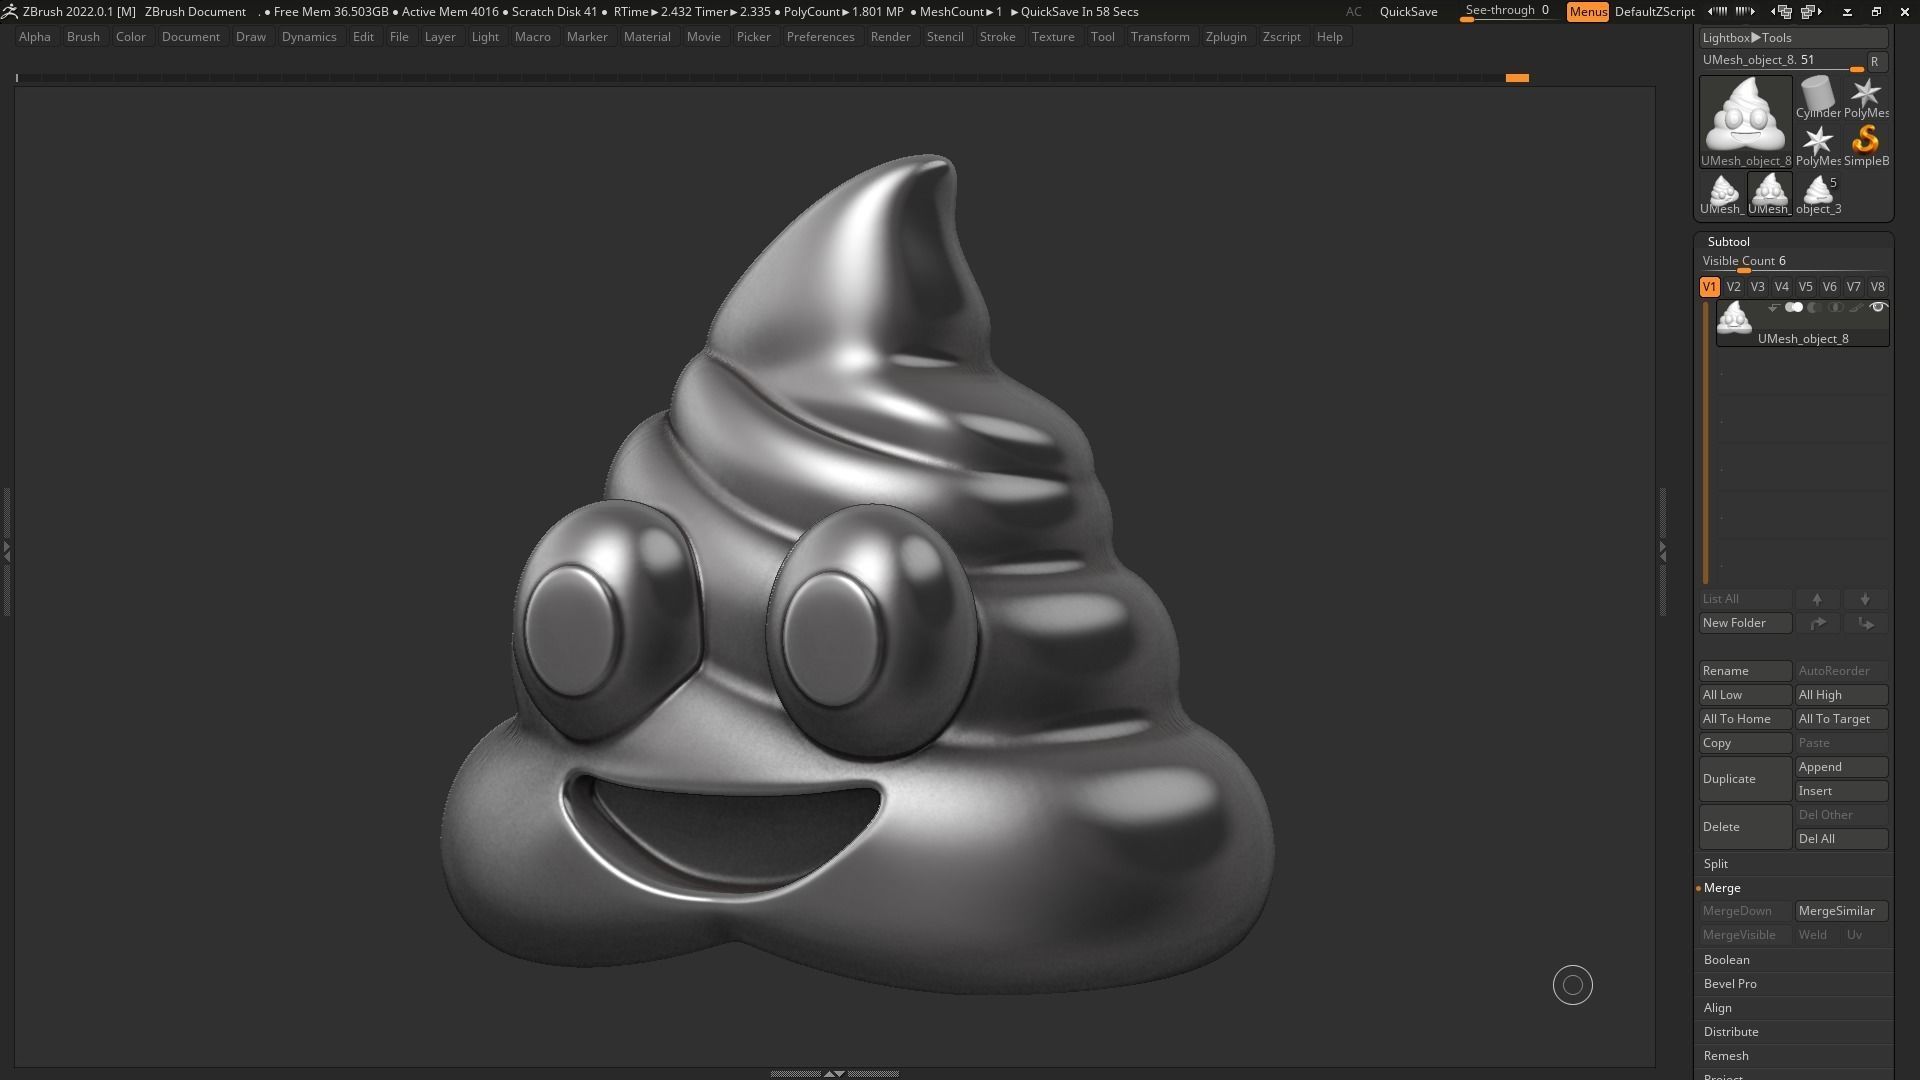Adjust the Visible Count slider

(1793, 262)
